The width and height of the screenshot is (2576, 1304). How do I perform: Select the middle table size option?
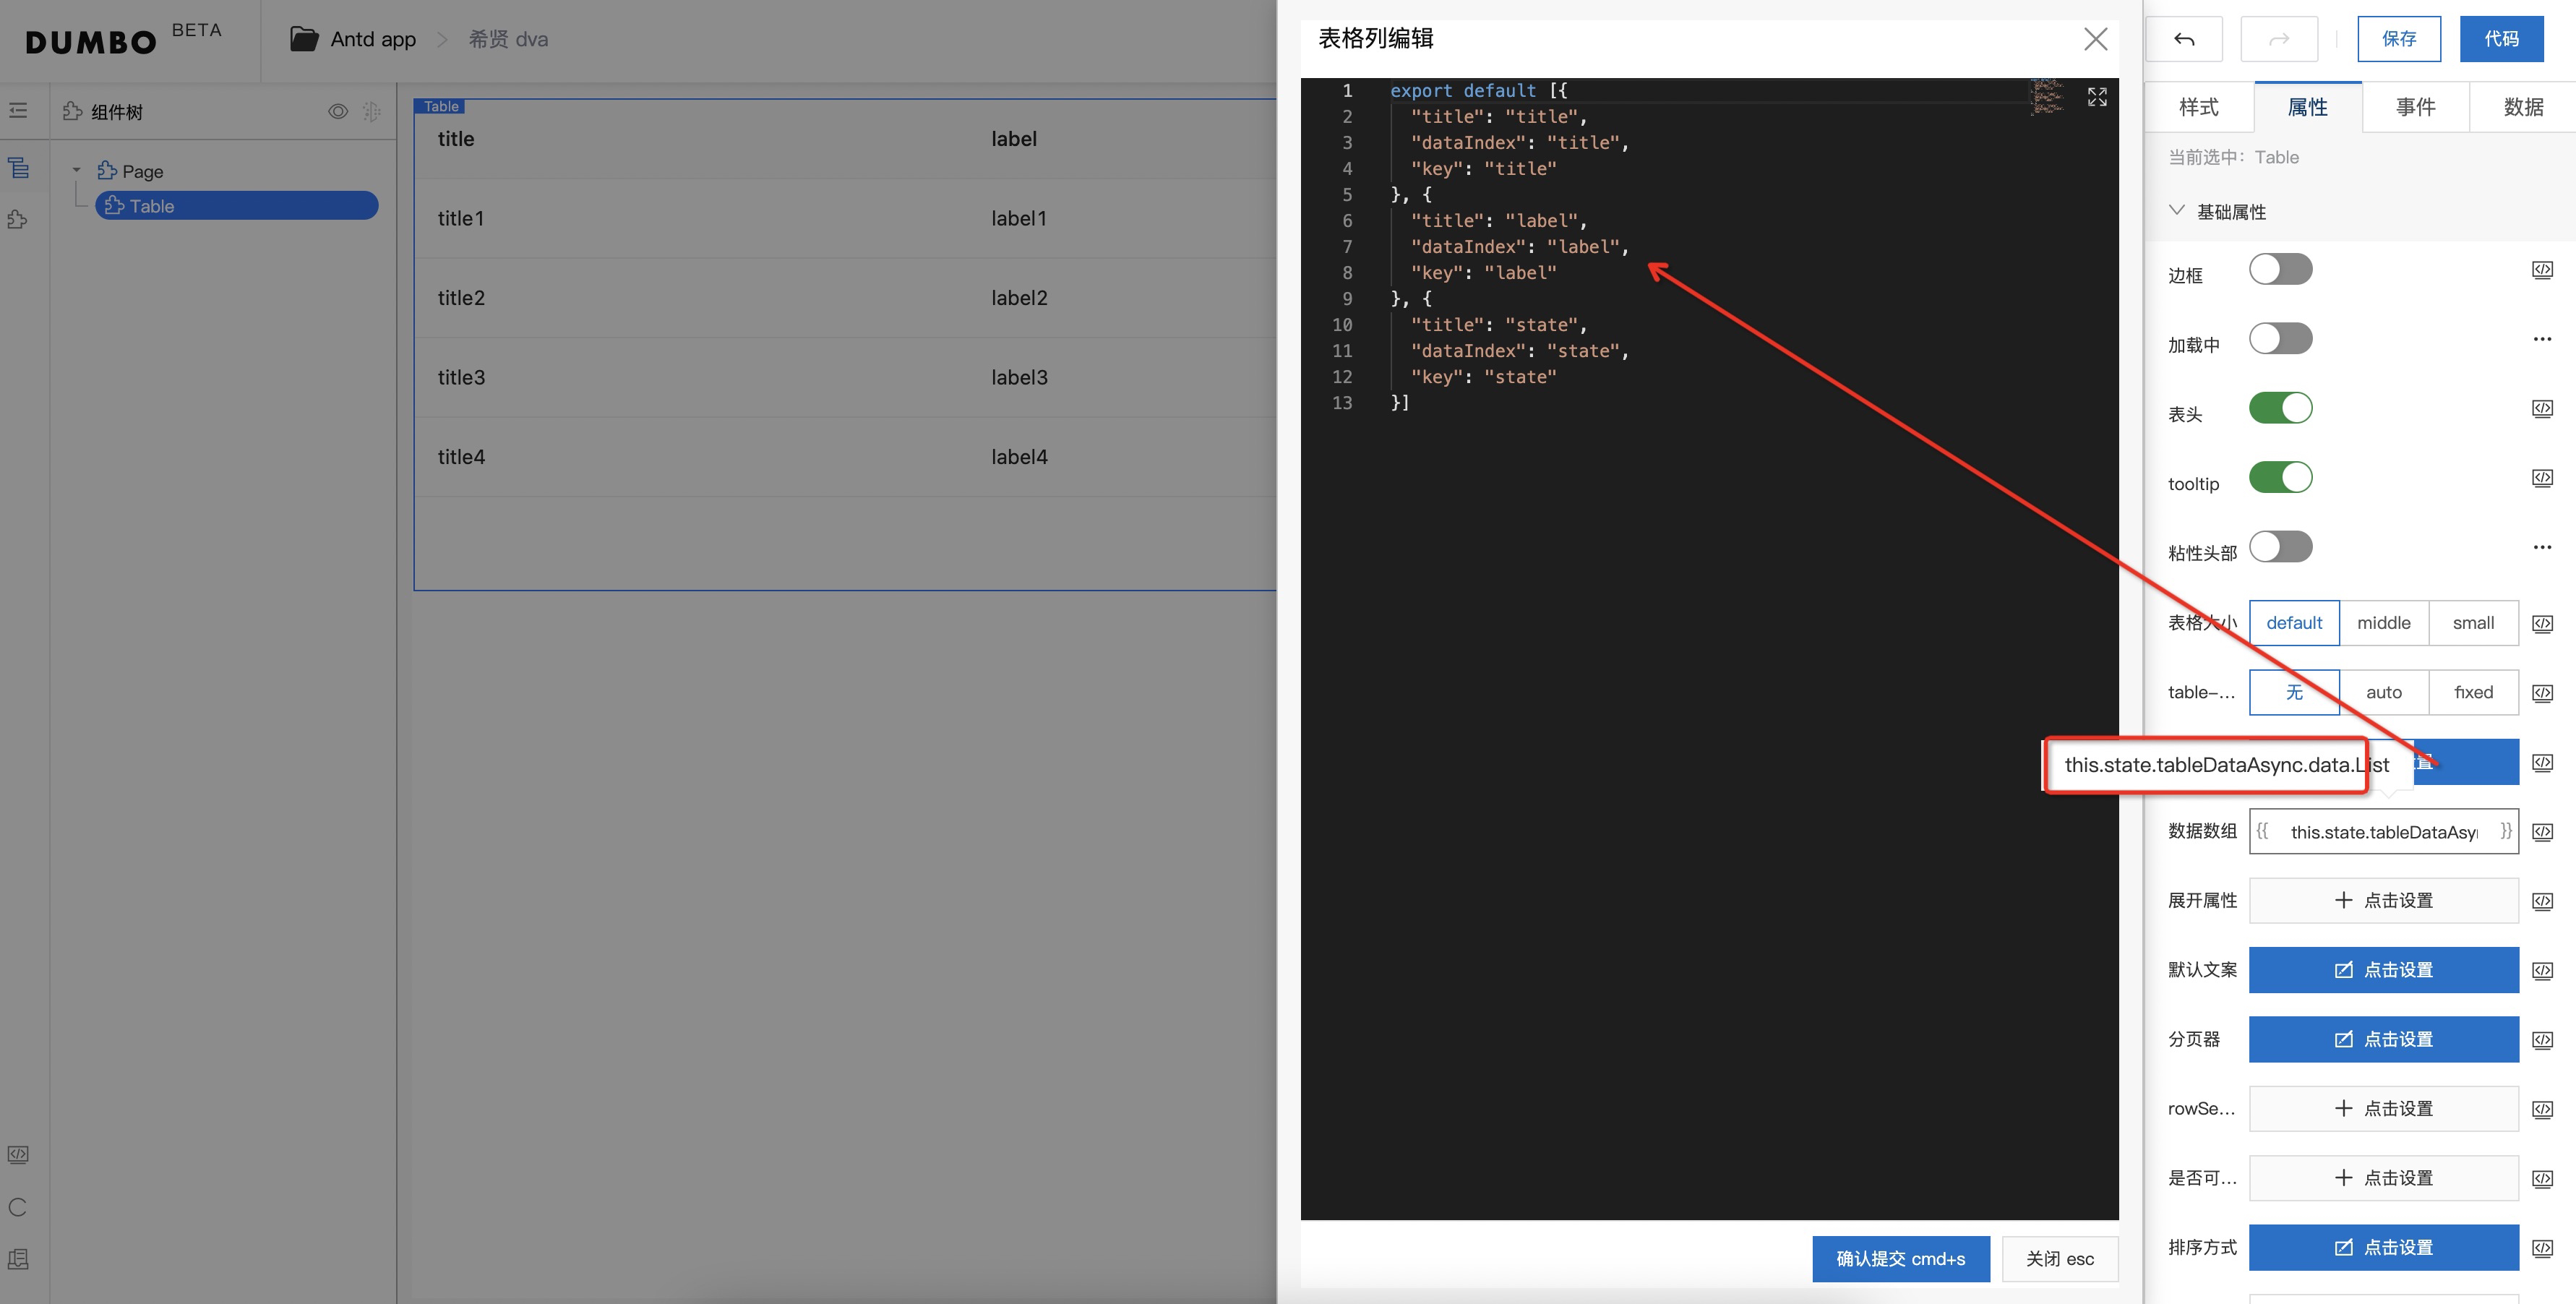(x=2383, y=623)
